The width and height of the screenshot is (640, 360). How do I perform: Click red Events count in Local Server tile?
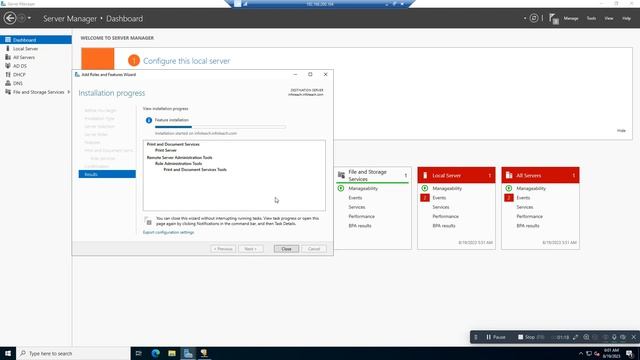pos(425,198)
